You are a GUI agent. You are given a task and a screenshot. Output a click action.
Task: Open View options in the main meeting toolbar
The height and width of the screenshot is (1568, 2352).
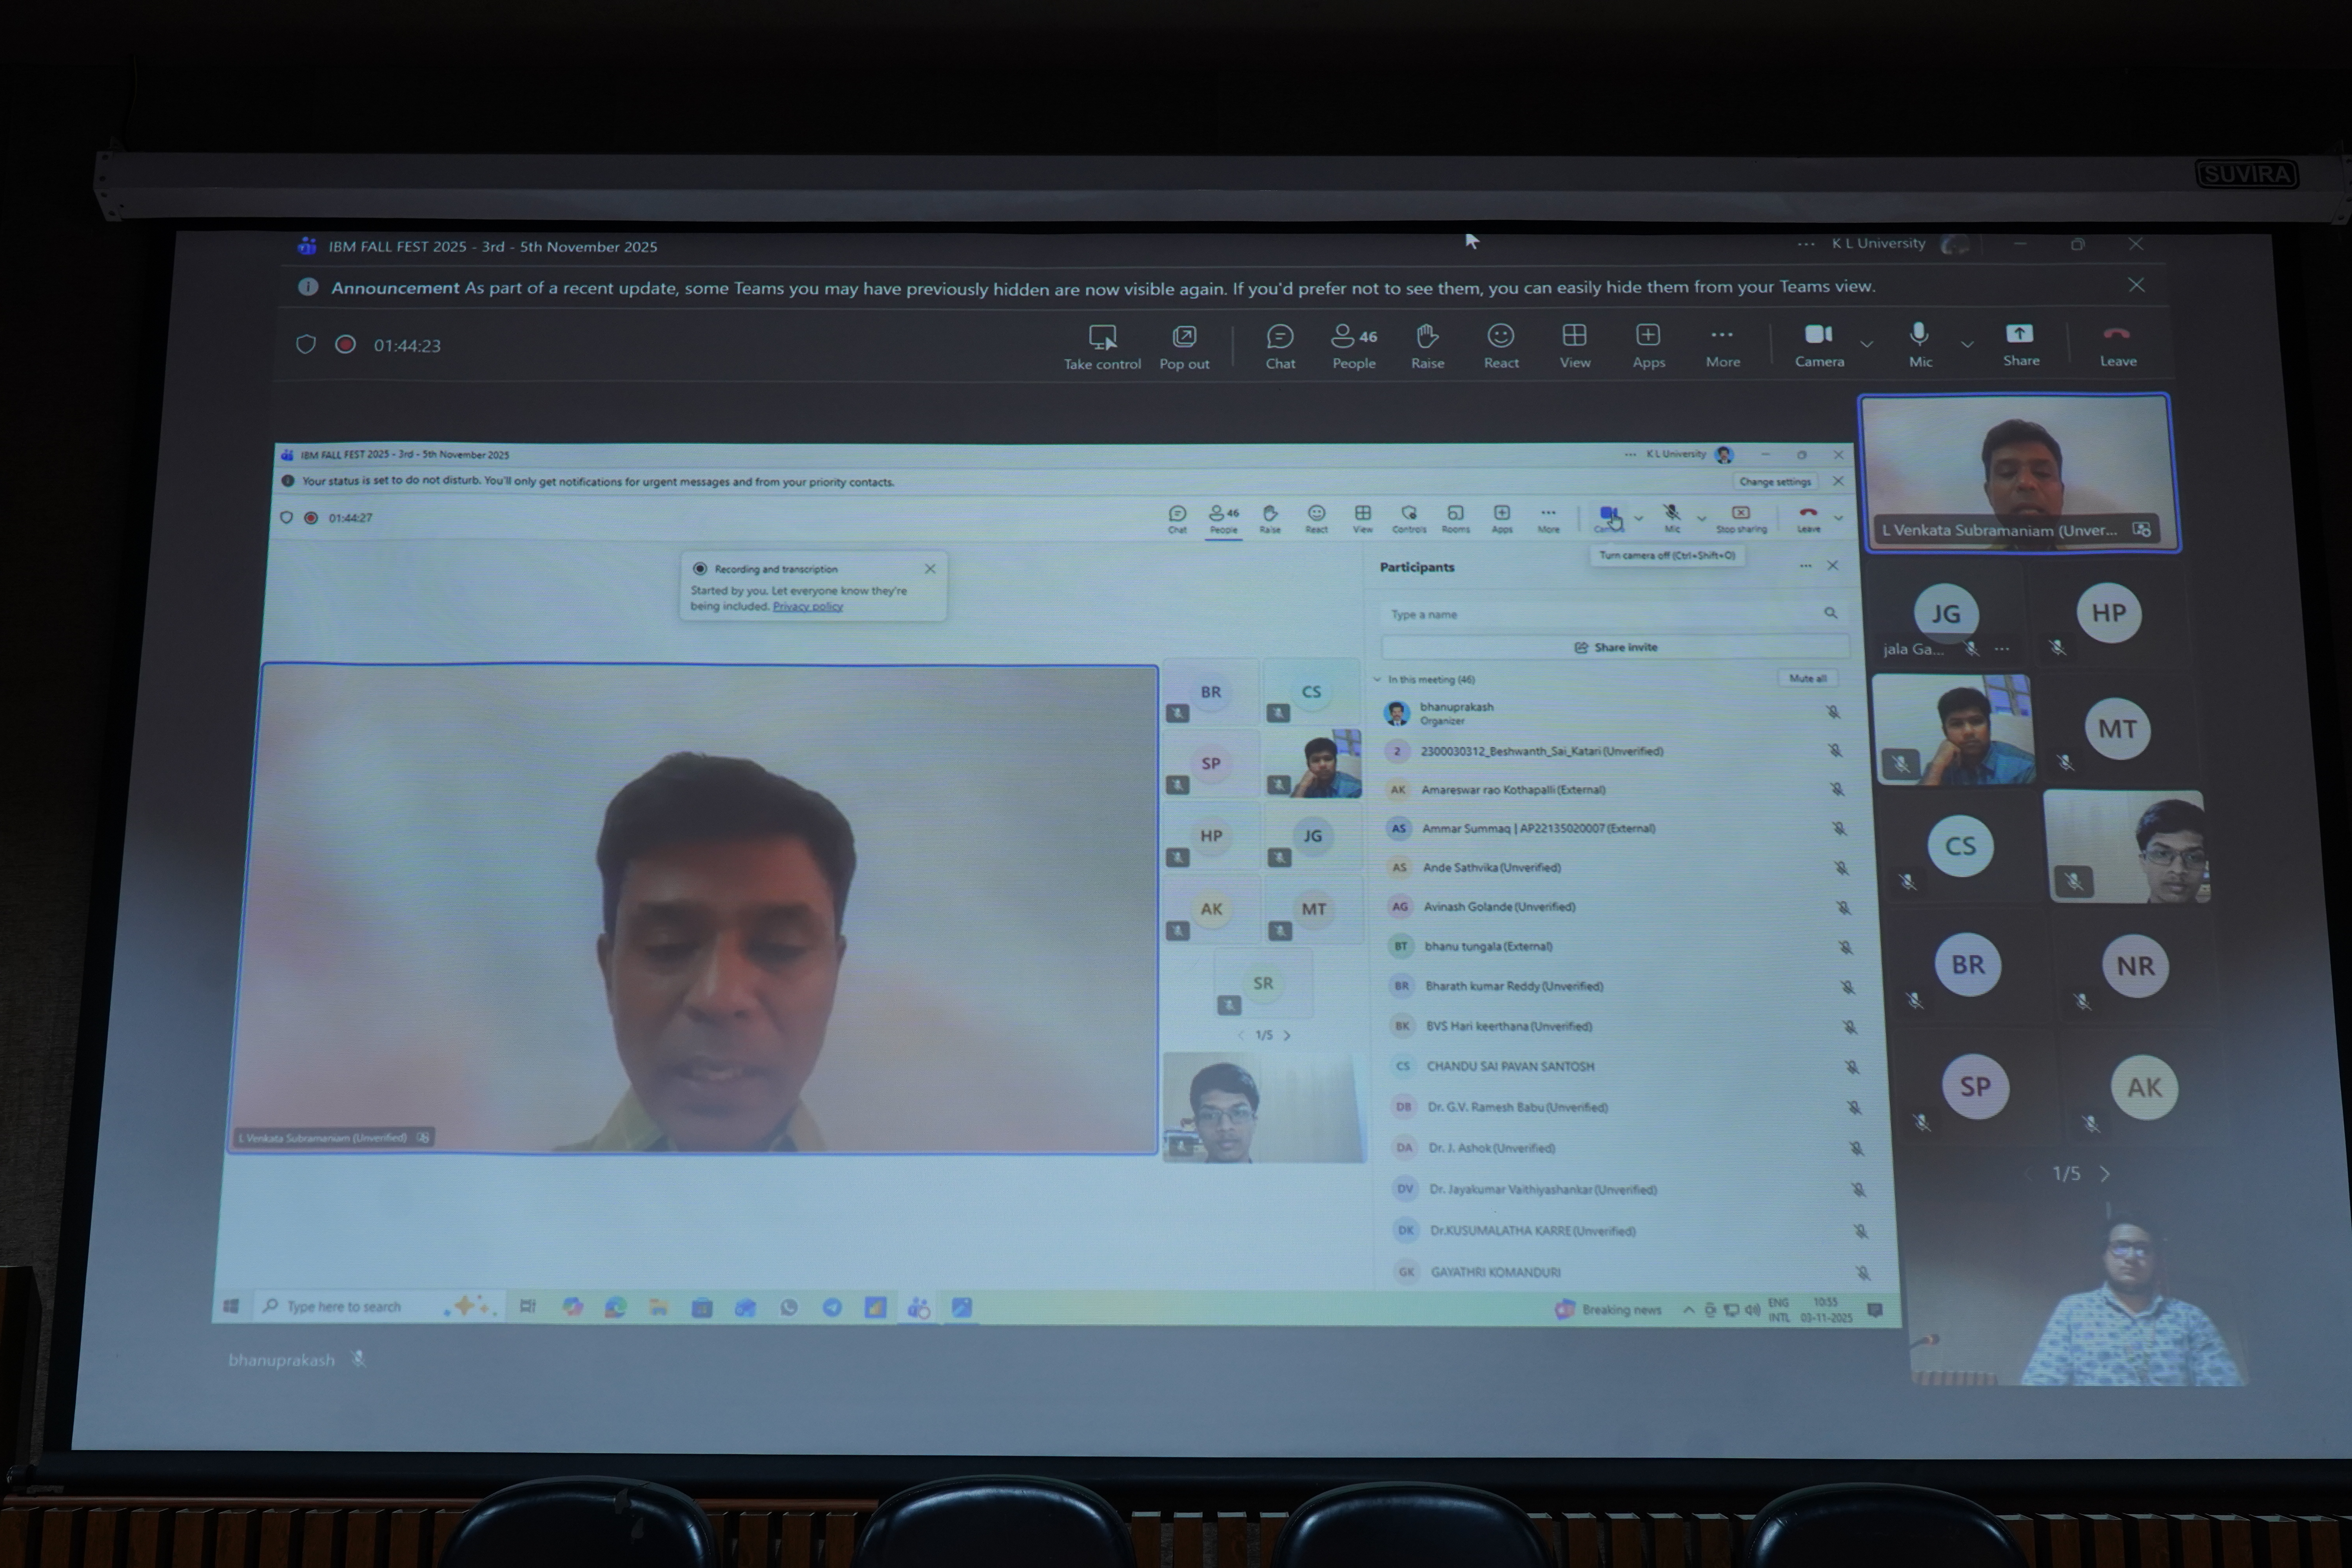(x=1575, y=346)
